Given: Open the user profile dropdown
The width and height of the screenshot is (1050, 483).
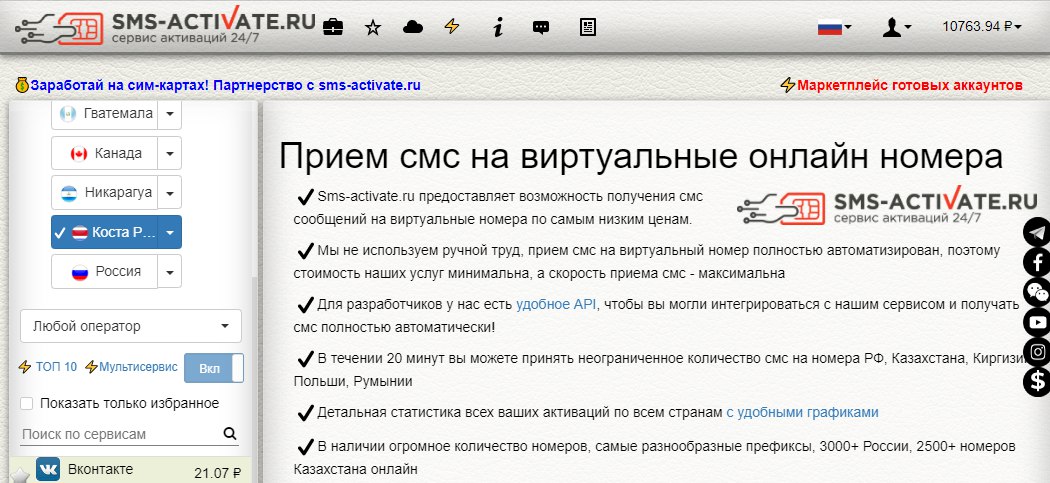Looking at the screenshot, I should [897, 27].
